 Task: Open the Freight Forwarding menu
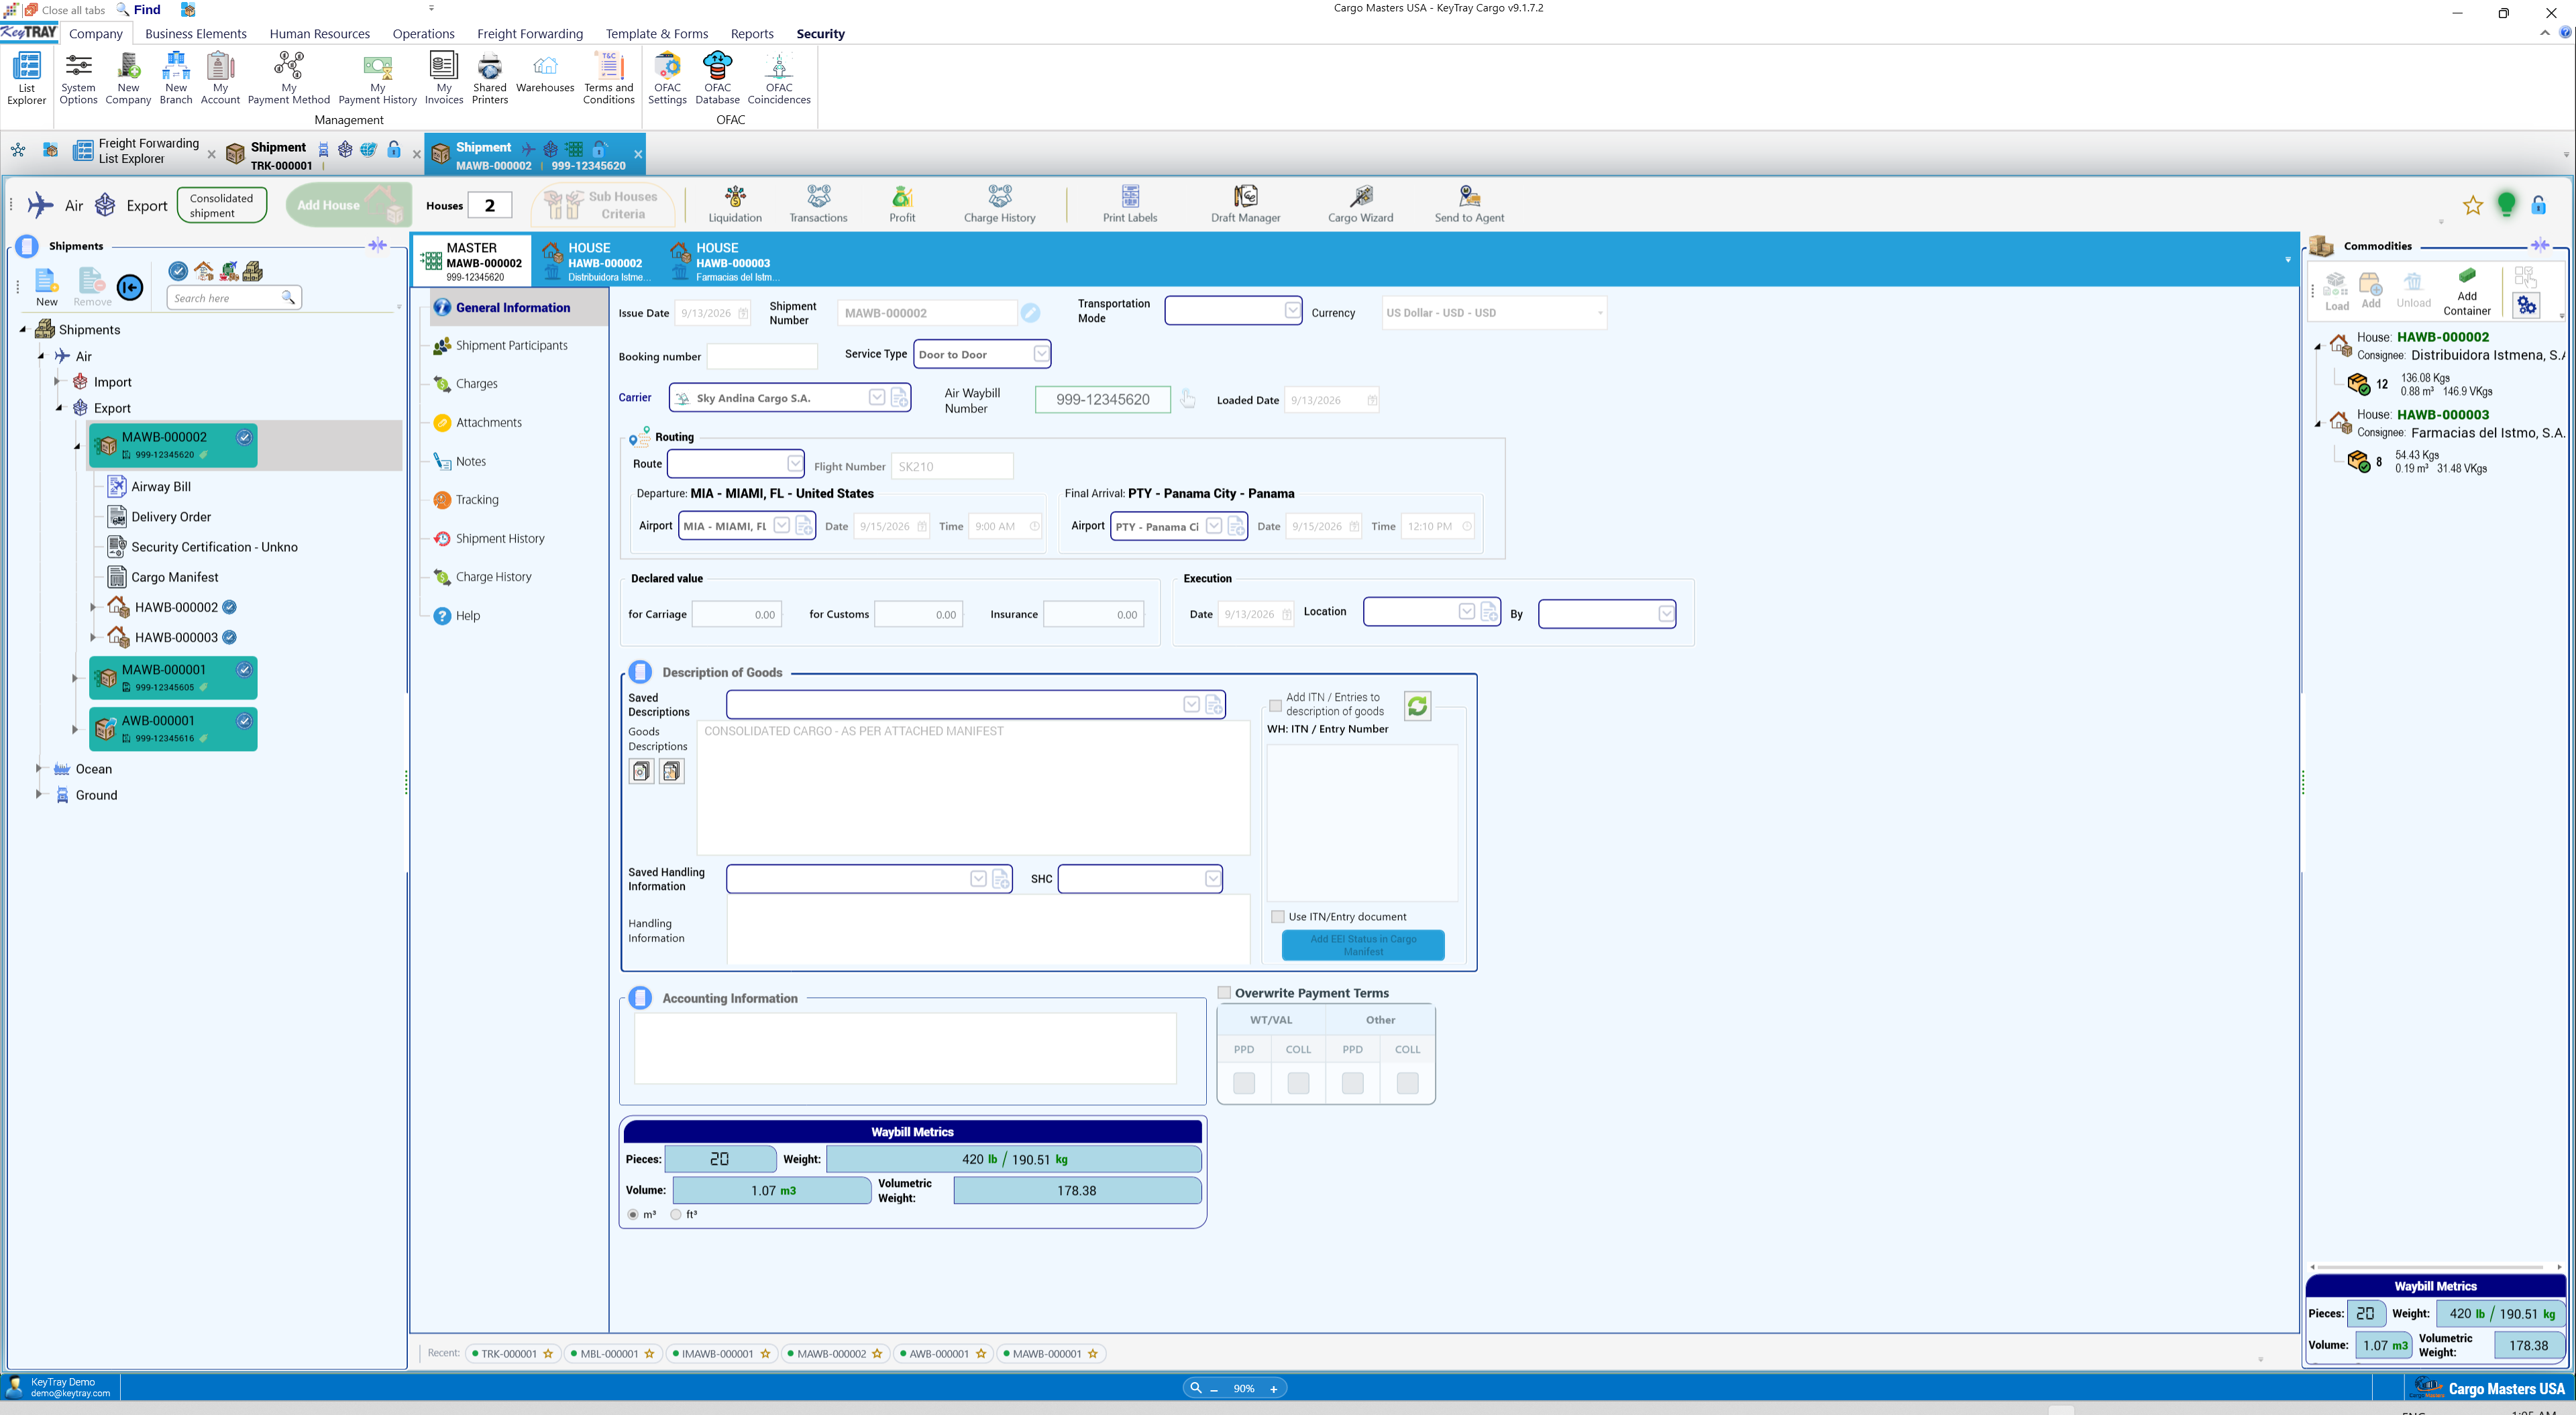[x=530, y=33]
